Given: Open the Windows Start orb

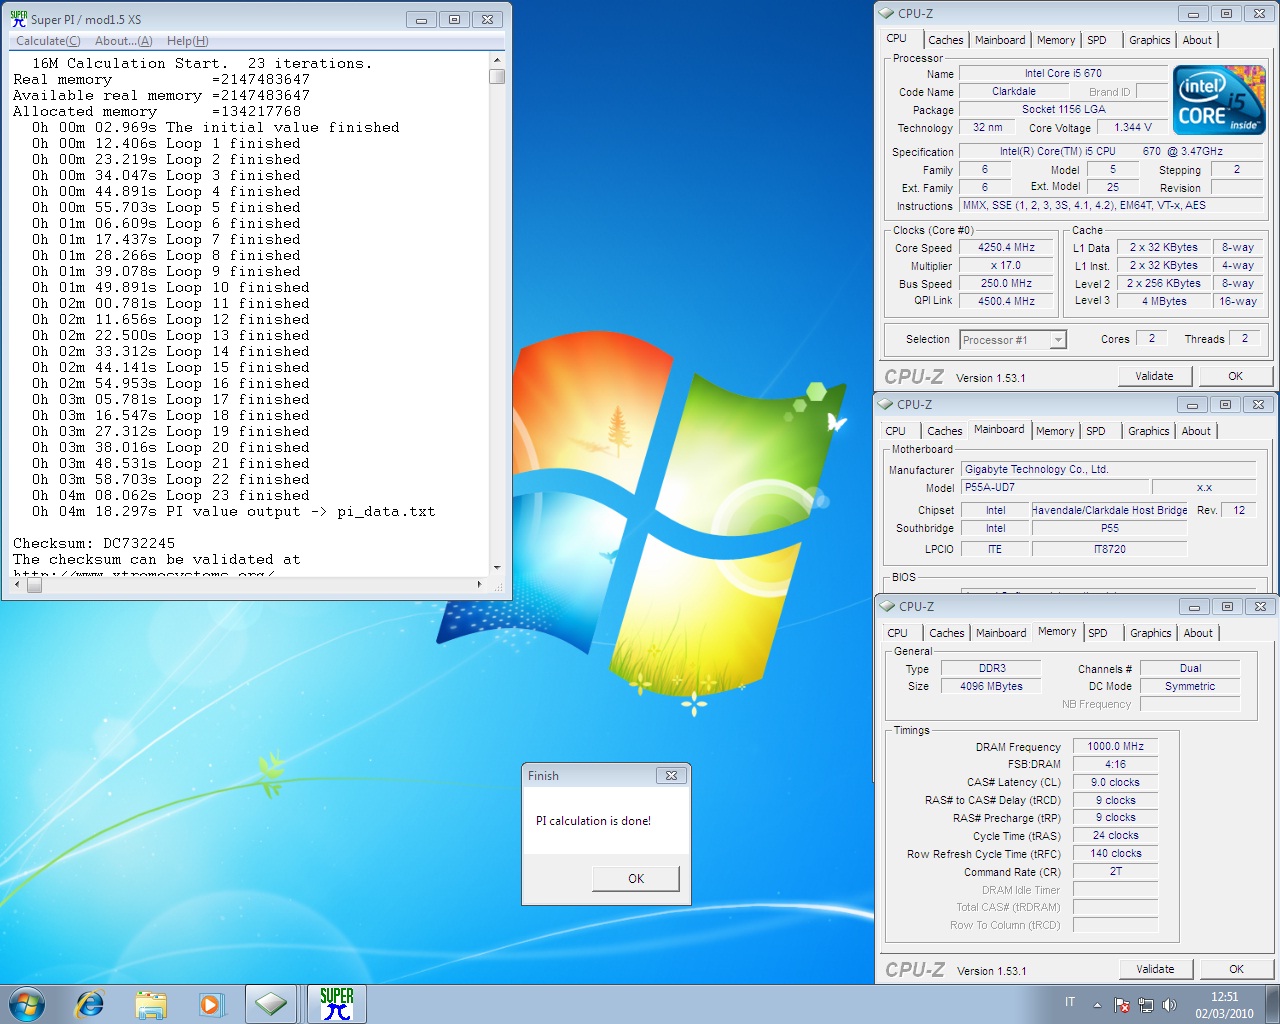Looking at the screenshot, I should (27, 1004).
